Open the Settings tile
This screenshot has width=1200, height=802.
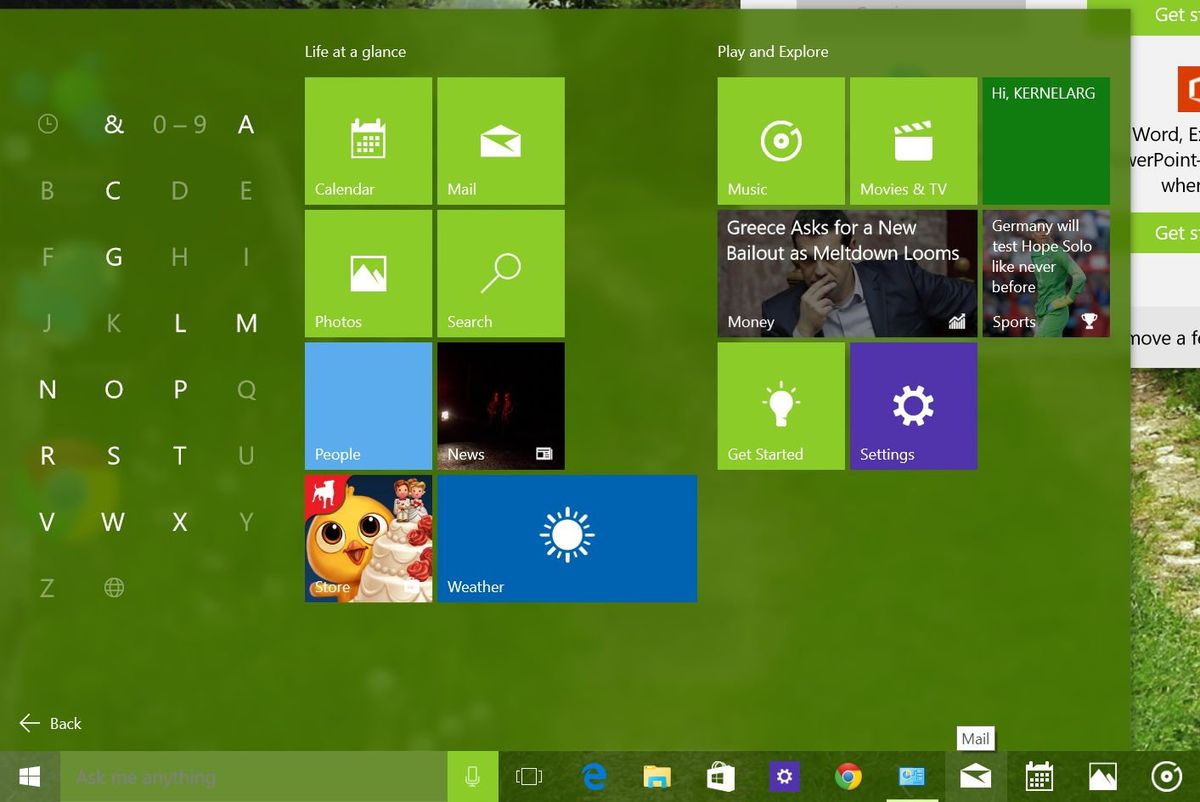[x=913, y=405]
